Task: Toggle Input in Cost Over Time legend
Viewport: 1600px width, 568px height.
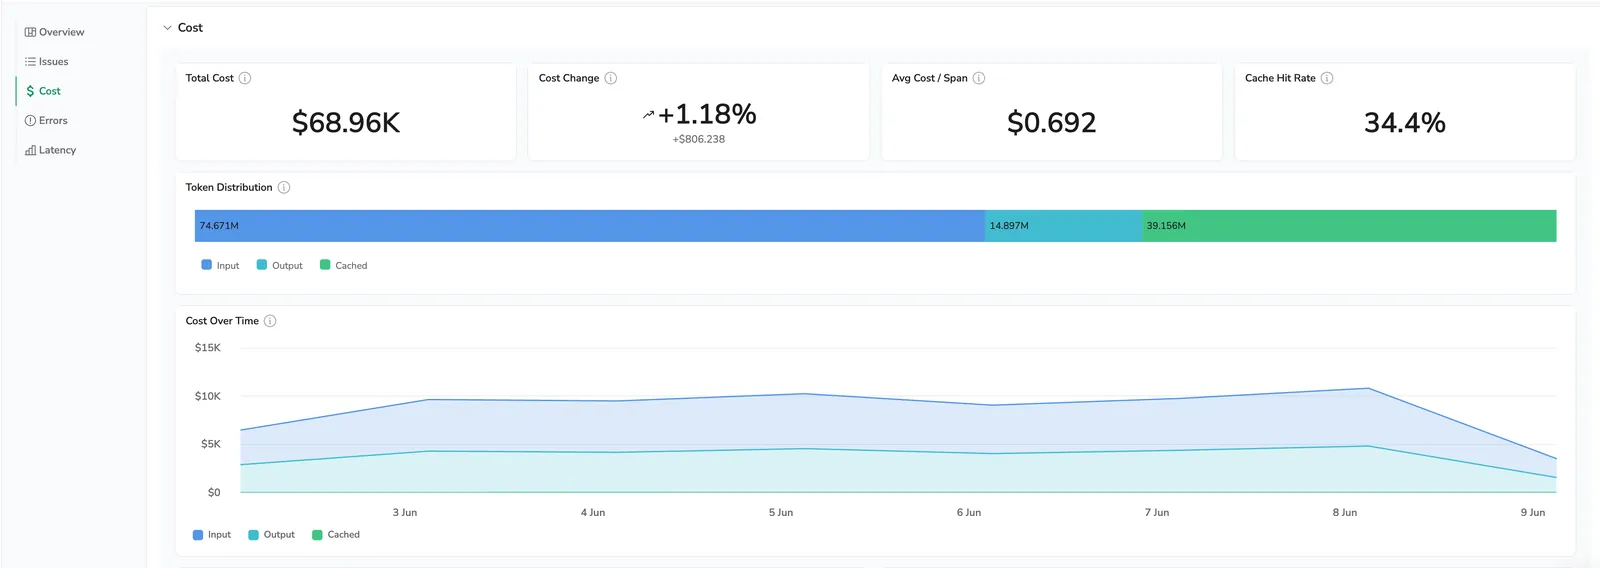Action: click(x=212, y=535)
